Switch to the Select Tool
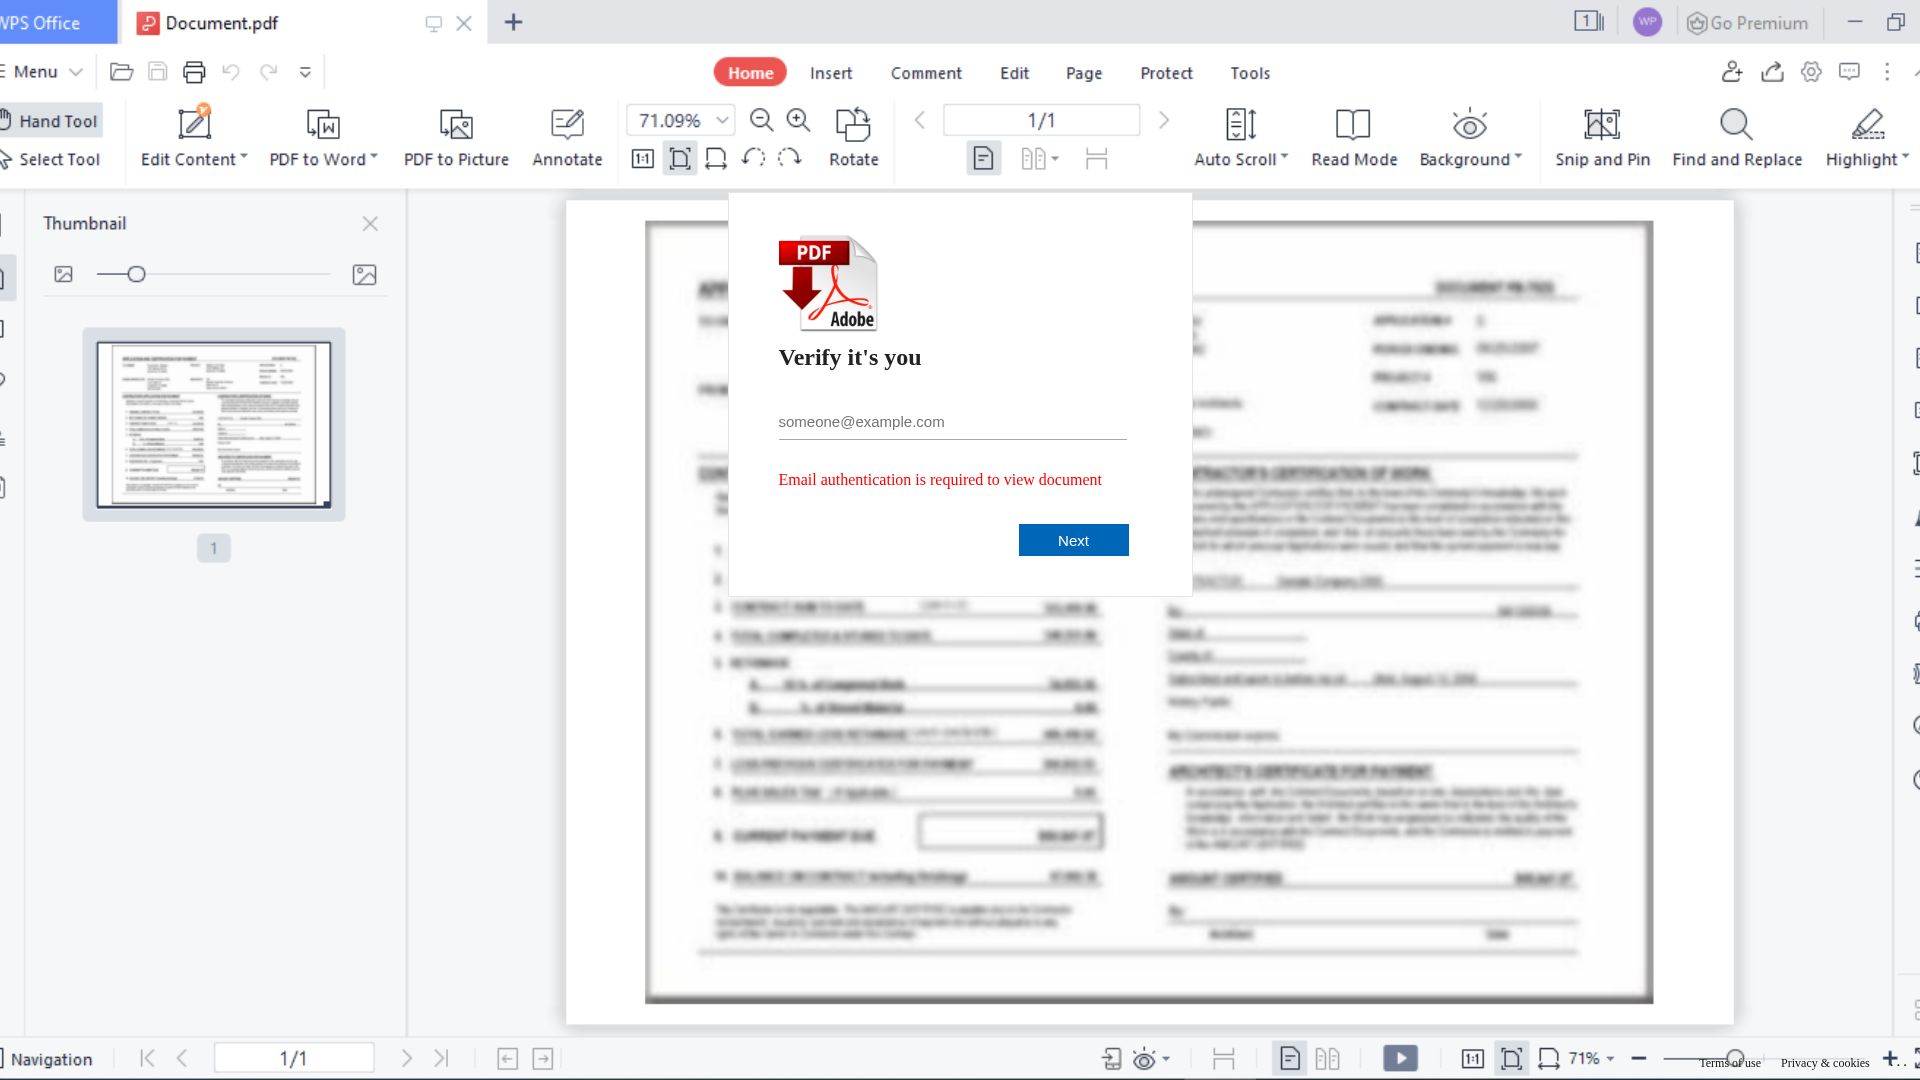Screen dimensions: 1920x1080 pyautogui.click(x=51, y=159)
